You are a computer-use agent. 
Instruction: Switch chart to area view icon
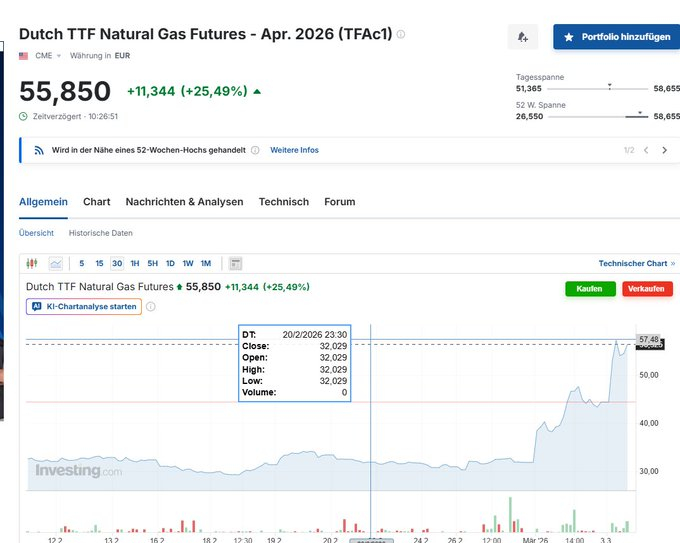coord(55,263)
